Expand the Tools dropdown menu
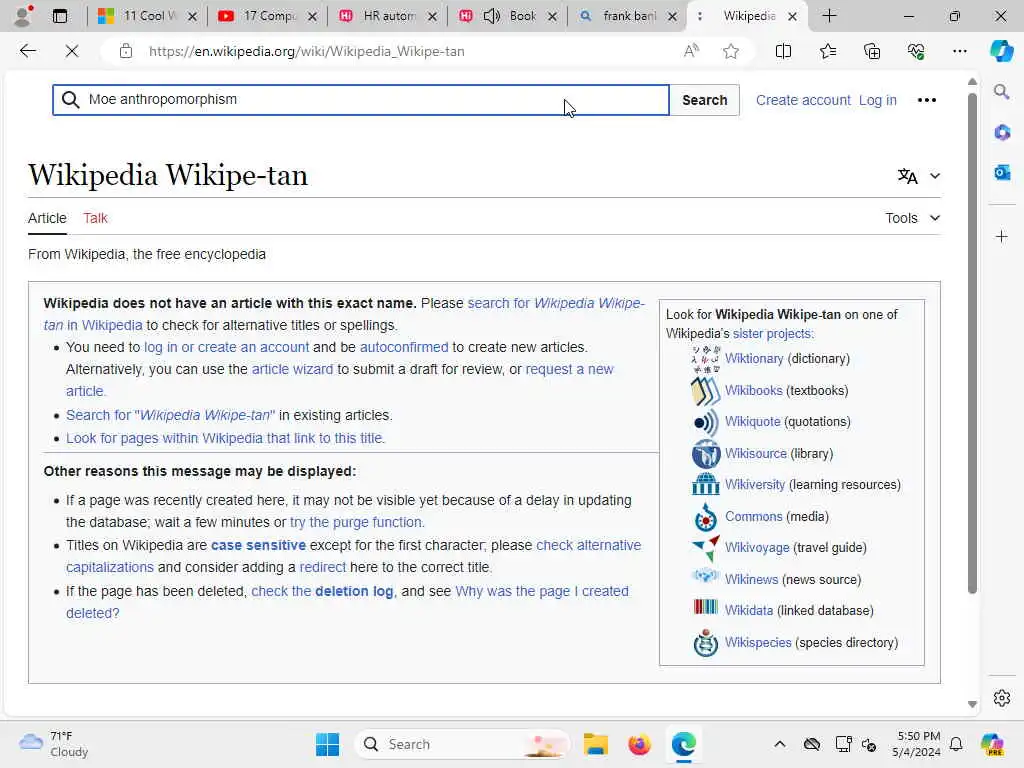1024x768 pixels. pos(912,218)
